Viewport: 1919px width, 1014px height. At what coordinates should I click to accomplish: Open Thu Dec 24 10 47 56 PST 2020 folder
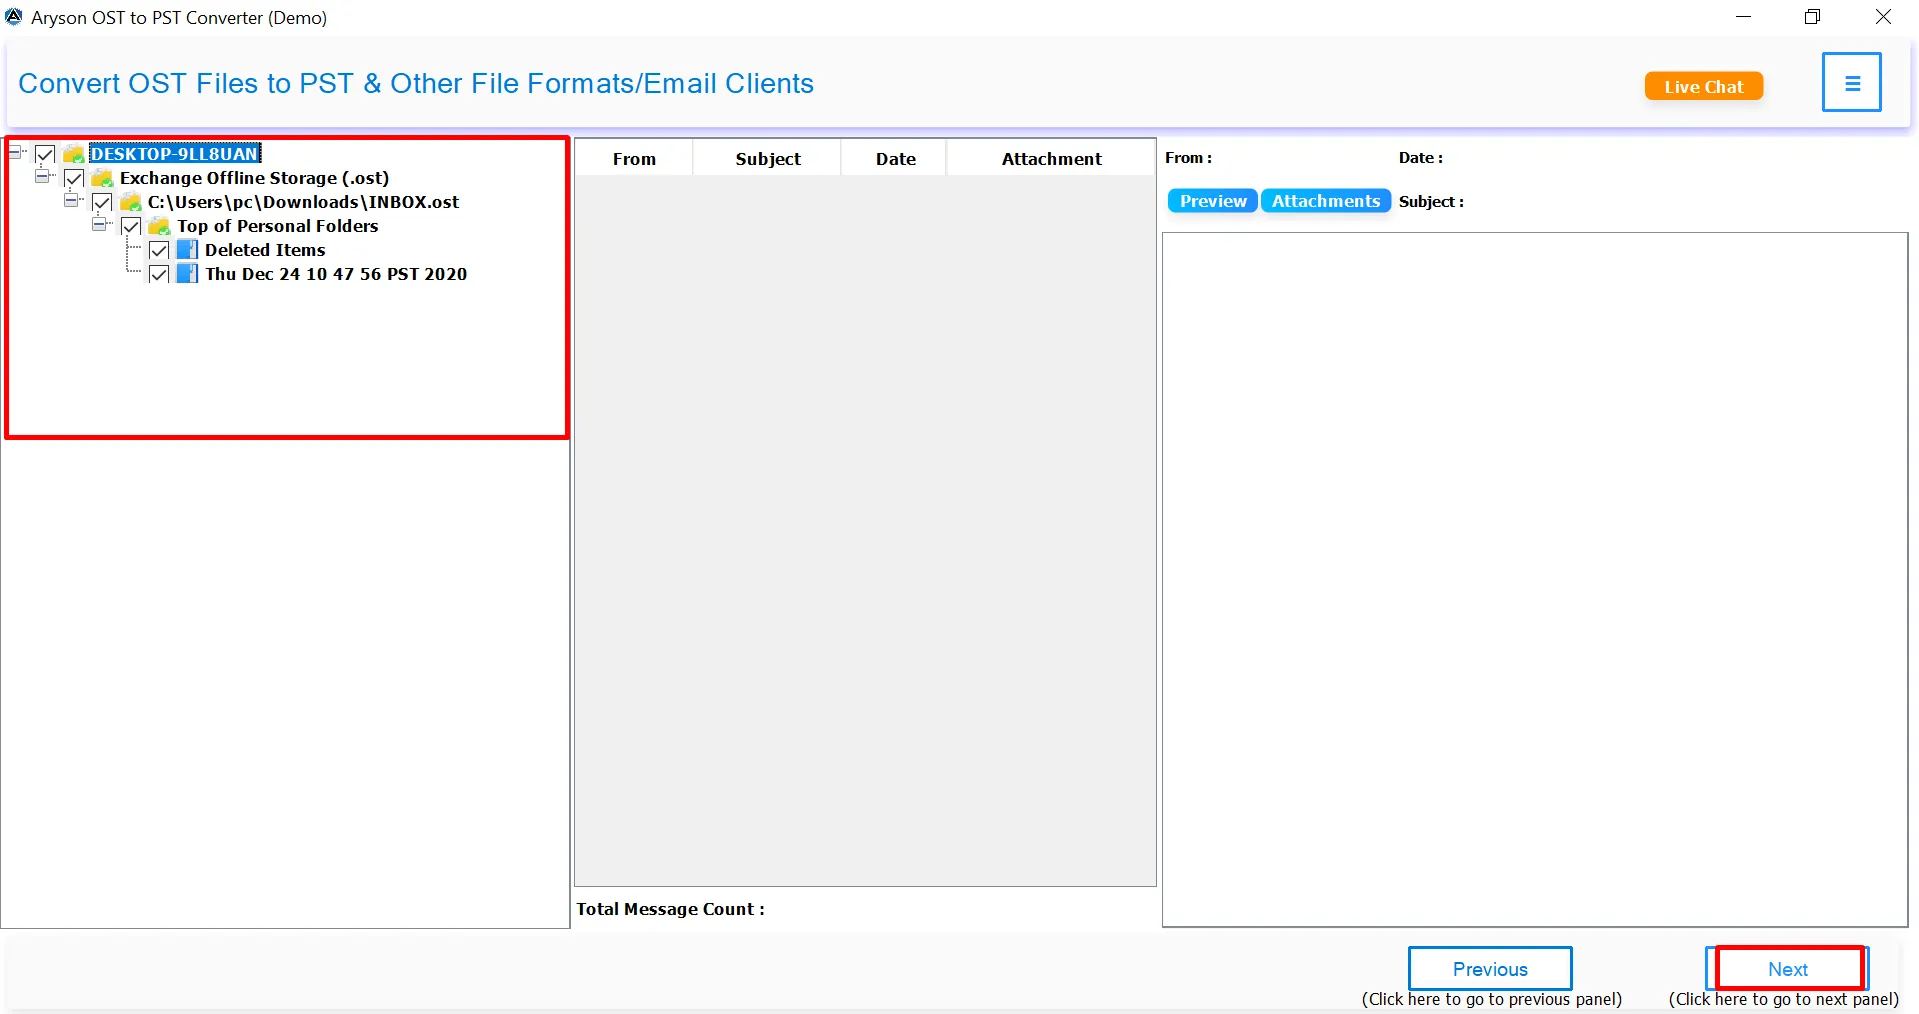tap(336, 274)
